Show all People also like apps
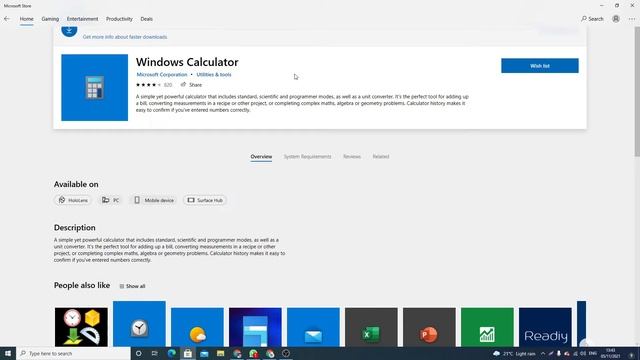 (x=132, y=286)
